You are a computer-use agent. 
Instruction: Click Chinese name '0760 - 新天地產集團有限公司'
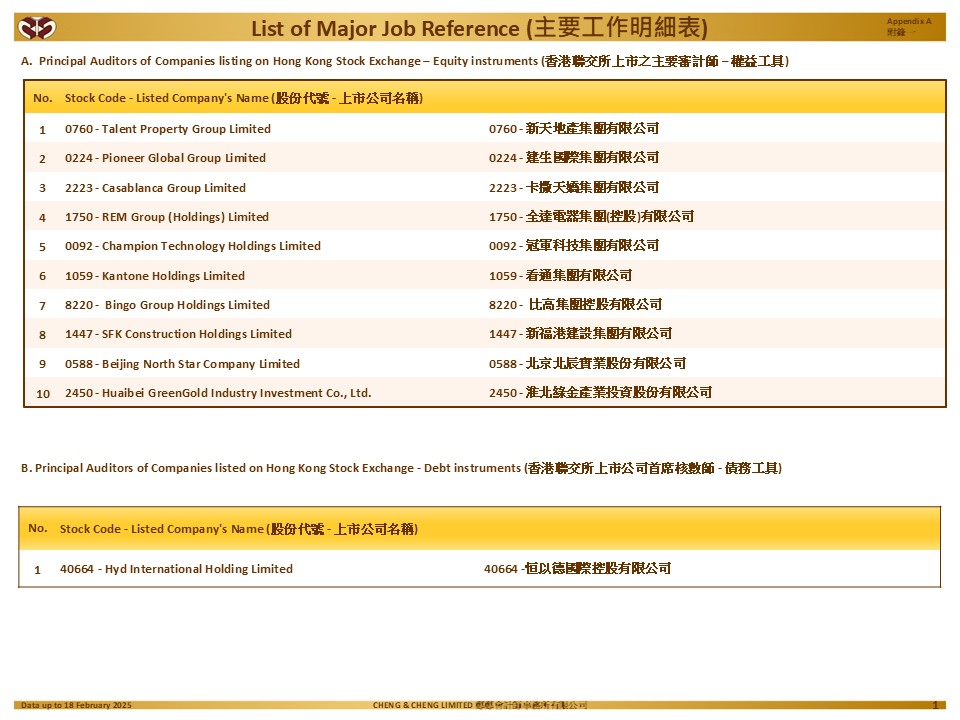574,129
